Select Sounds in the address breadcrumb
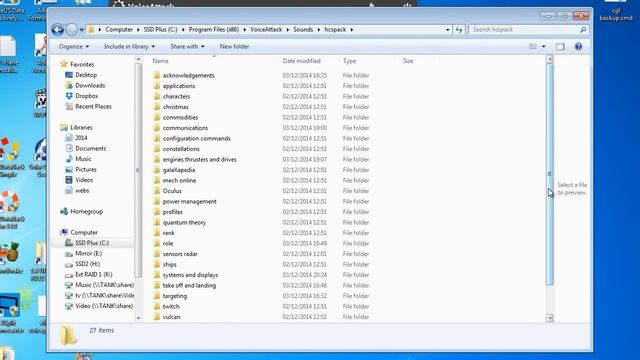640x360 pixels. [x=303, y=30]
